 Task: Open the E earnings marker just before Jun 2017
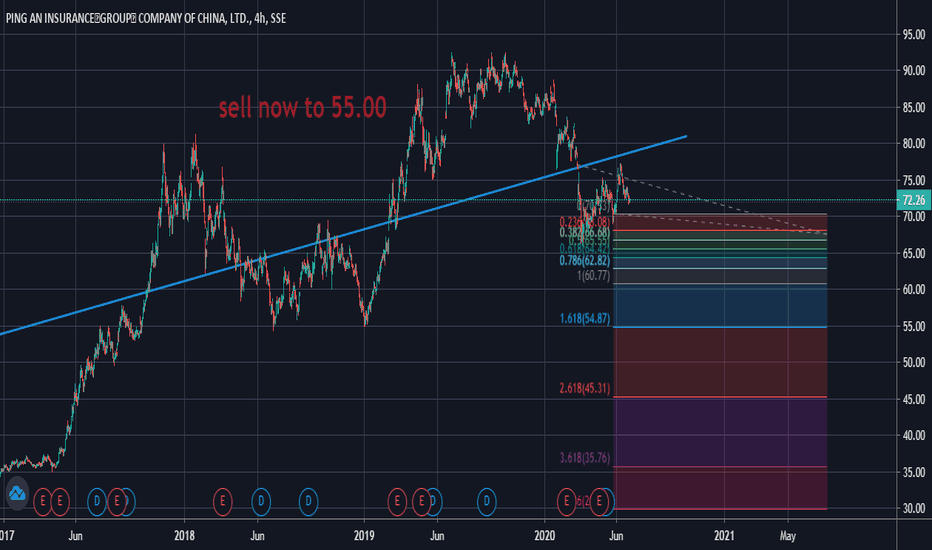pos(60,502)
